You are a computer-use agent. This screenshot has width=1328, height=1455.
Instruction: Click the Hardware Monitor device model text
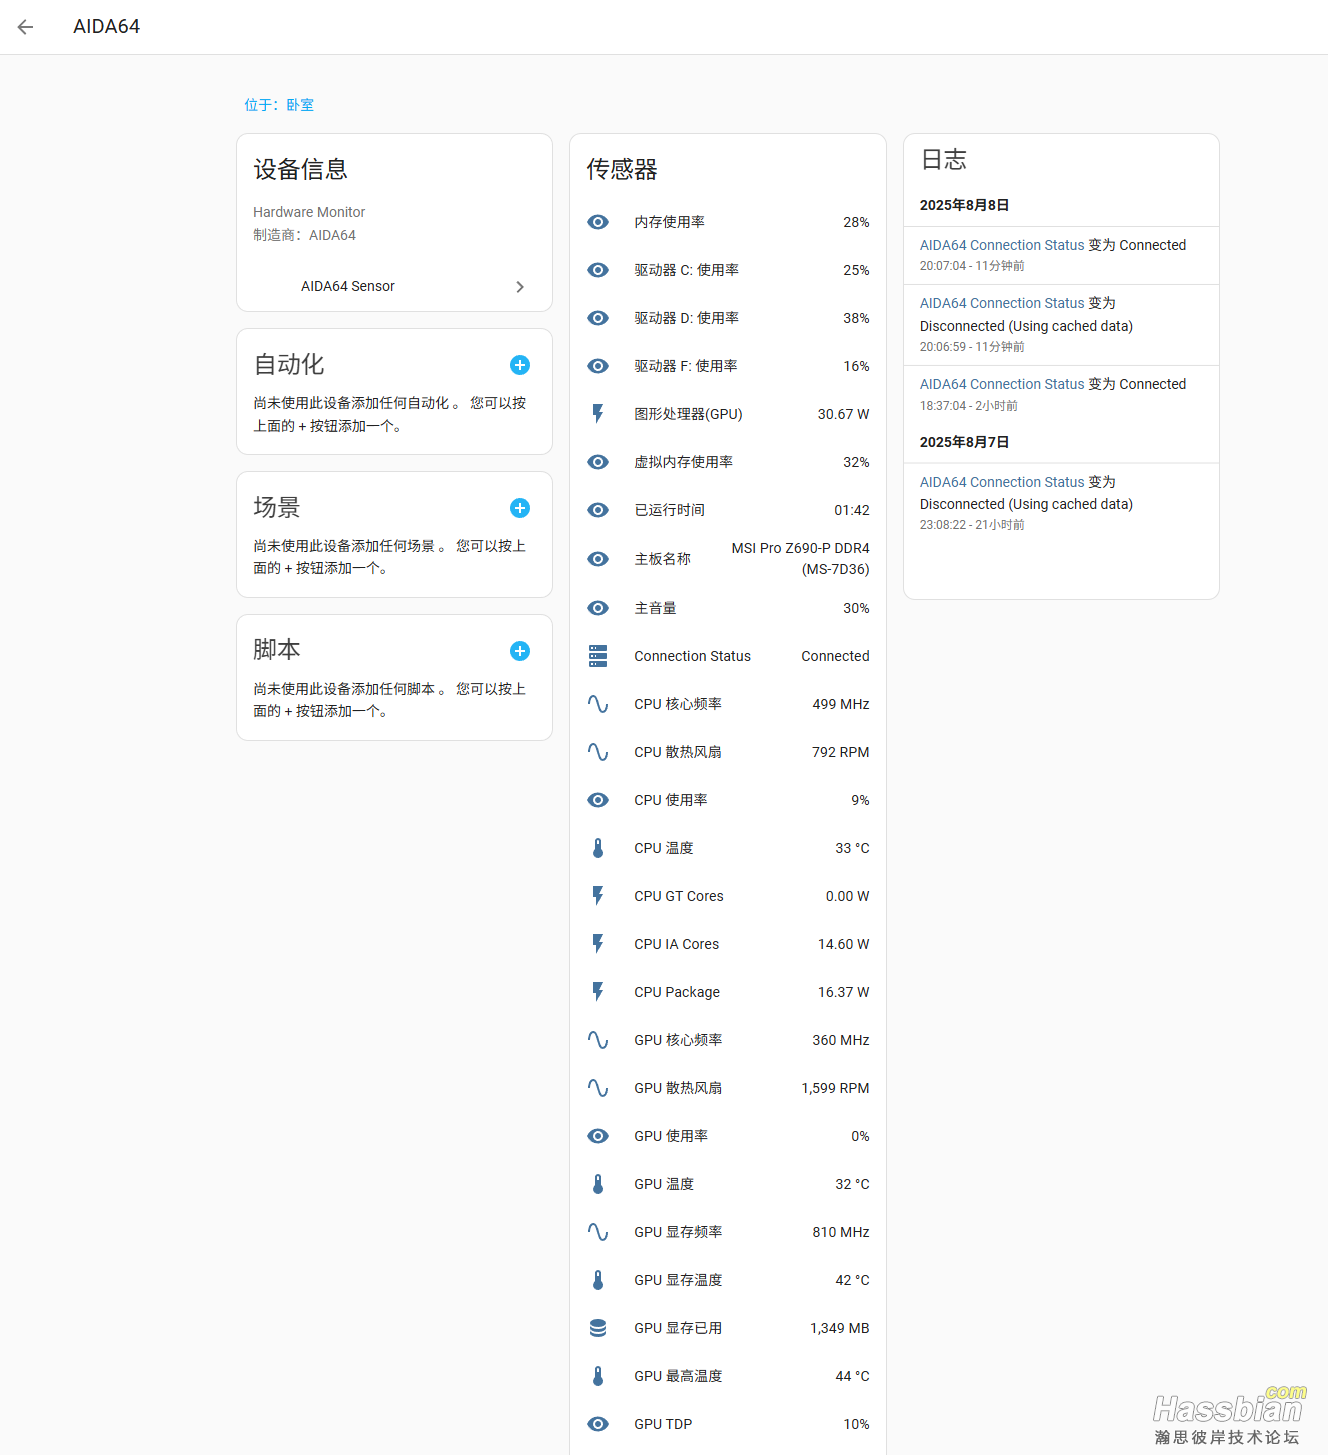[309, 212]
